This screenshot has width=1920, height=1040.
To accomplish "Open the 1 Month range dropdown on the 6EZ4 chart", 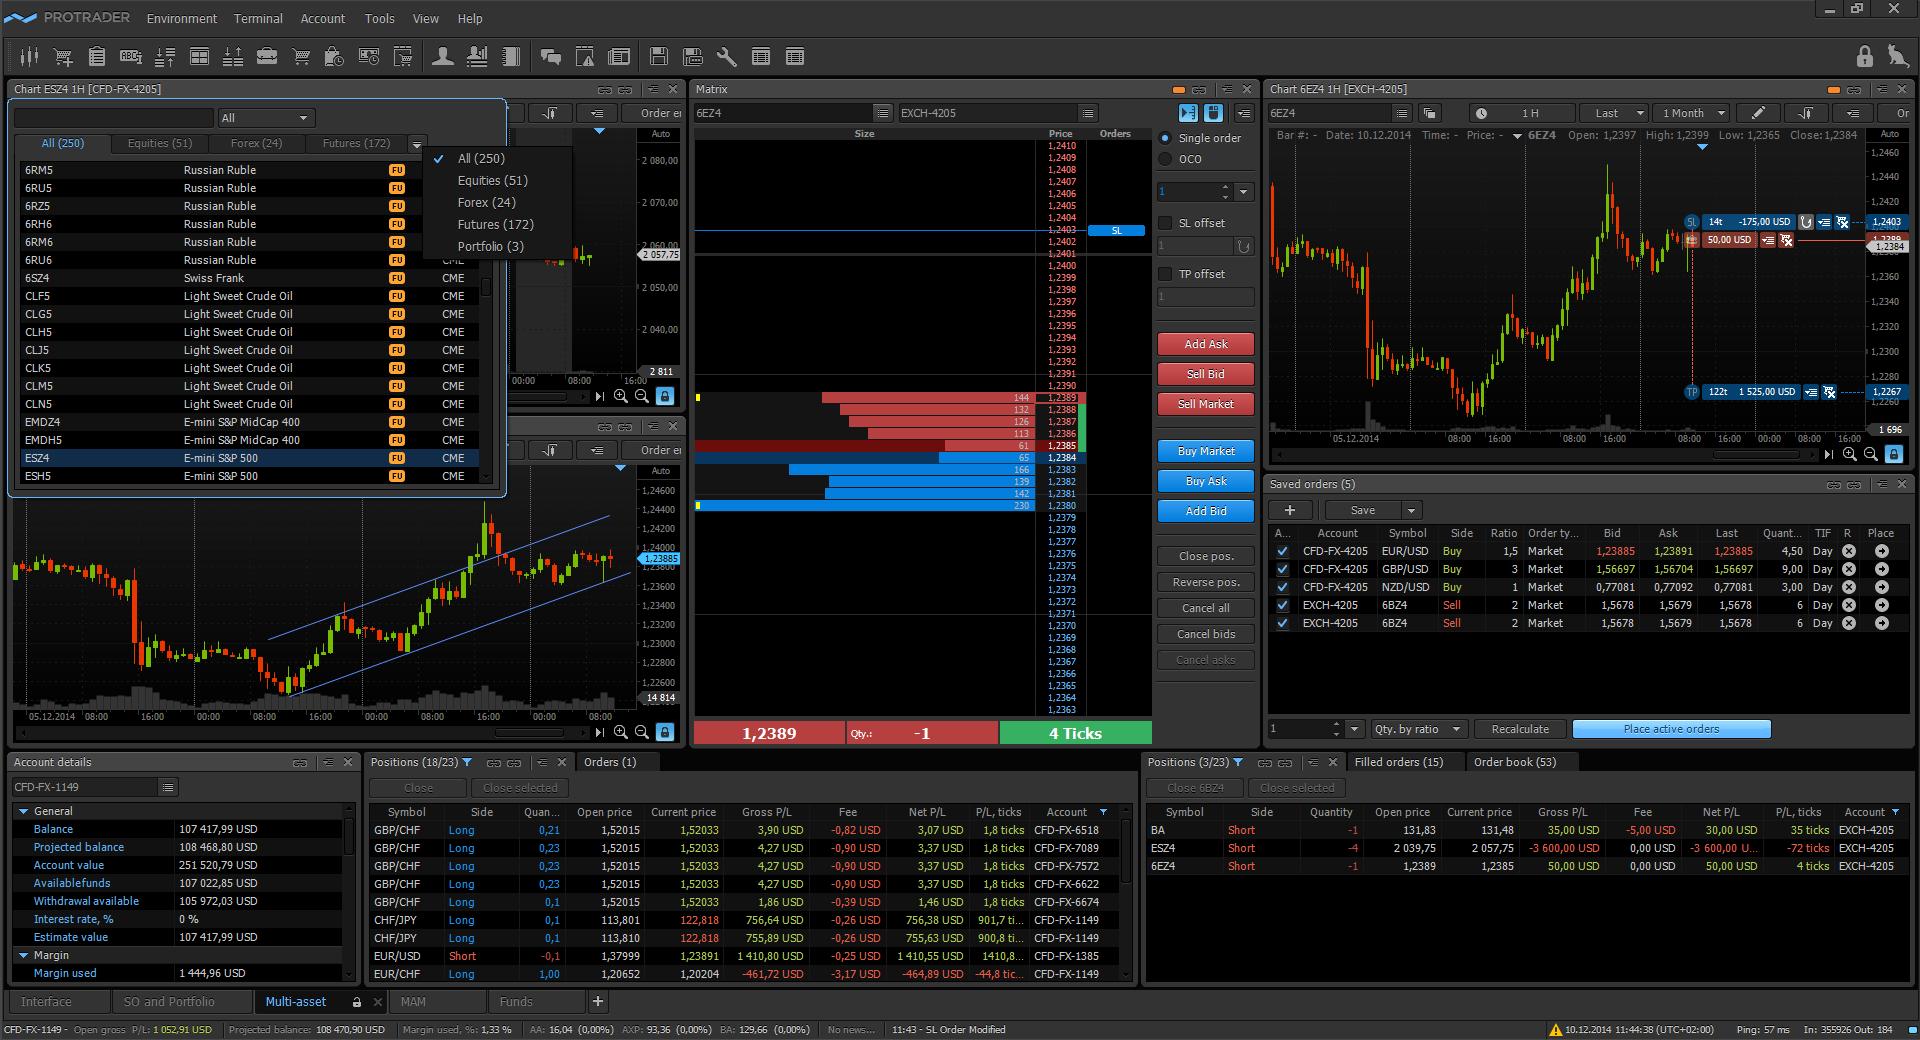I will [1690, 112].
